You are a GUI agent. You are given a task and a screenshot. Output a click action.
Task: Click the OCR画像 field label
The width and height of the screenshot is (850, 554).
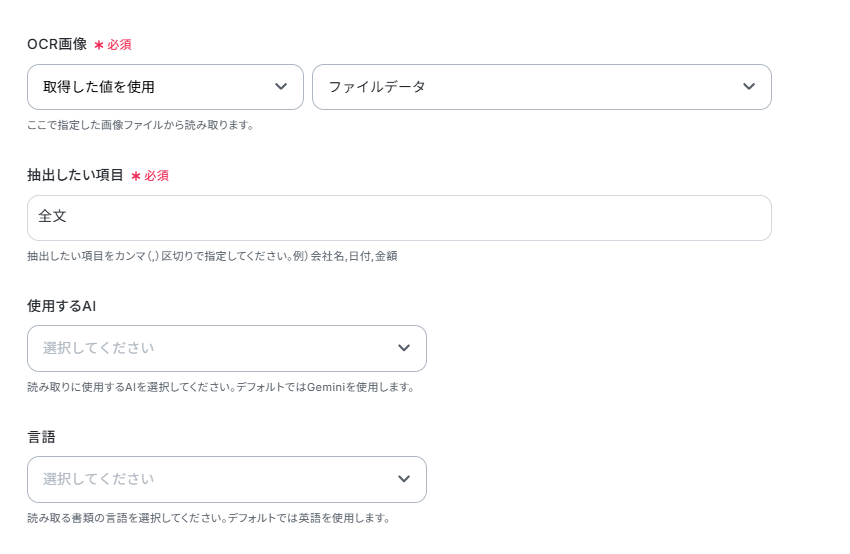pos(57,44)
